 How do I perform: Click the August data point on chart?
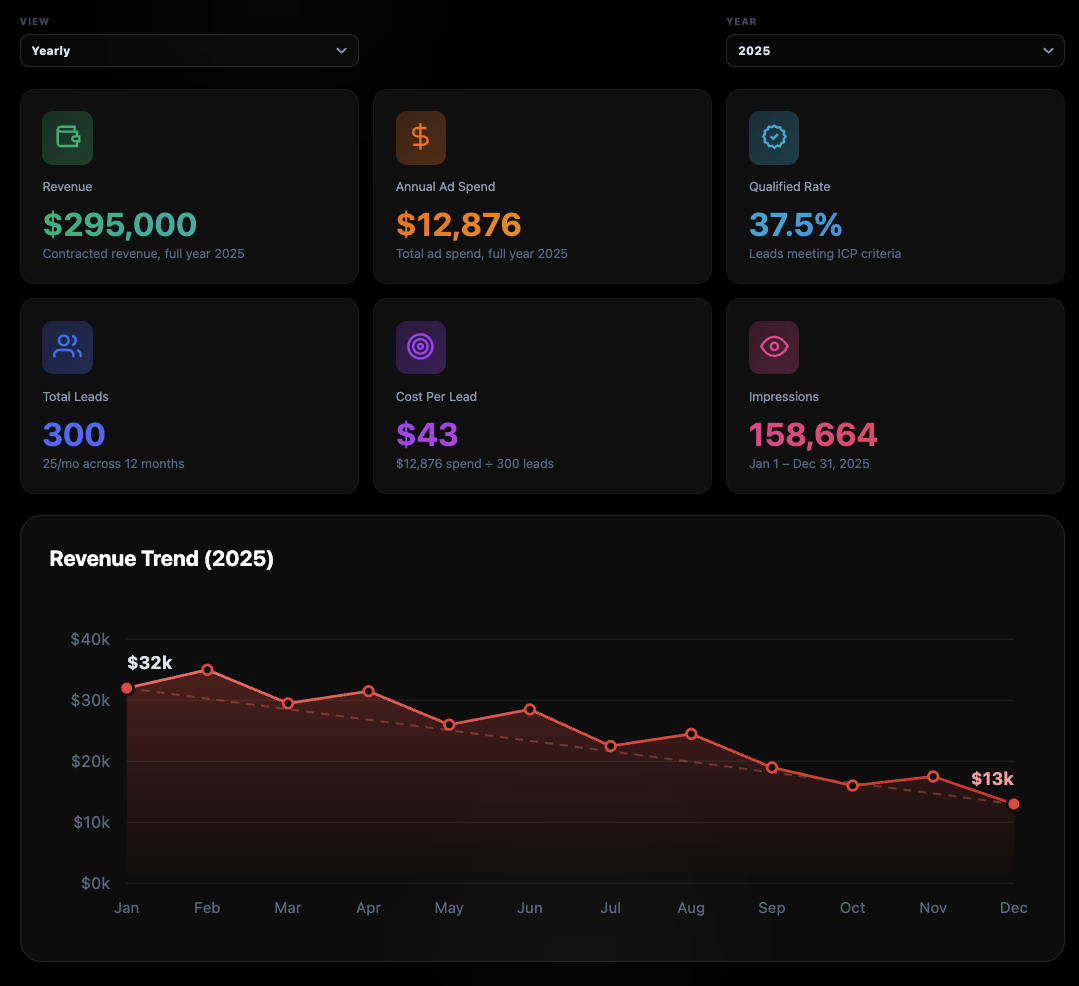691,733
